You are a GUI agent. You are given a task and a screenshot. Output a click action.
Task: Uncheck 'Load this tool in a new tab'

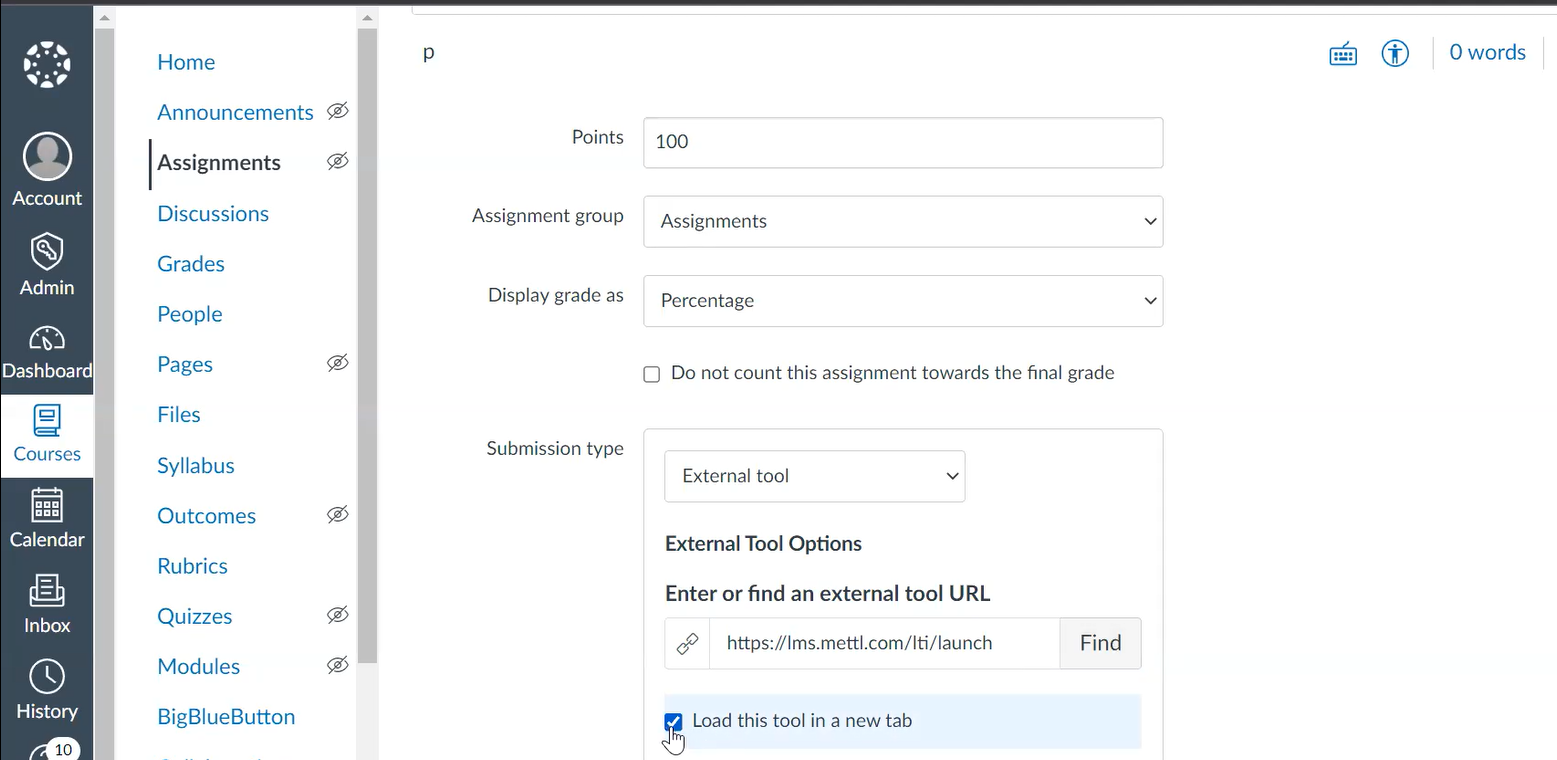(674, 721)
